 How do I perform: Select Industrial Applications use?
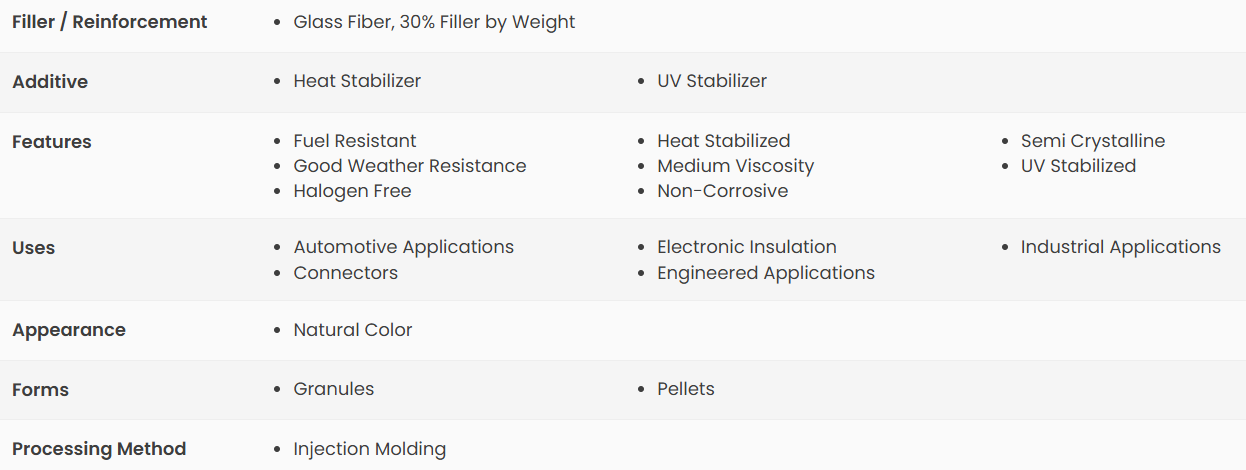(x=1121, y=247)
